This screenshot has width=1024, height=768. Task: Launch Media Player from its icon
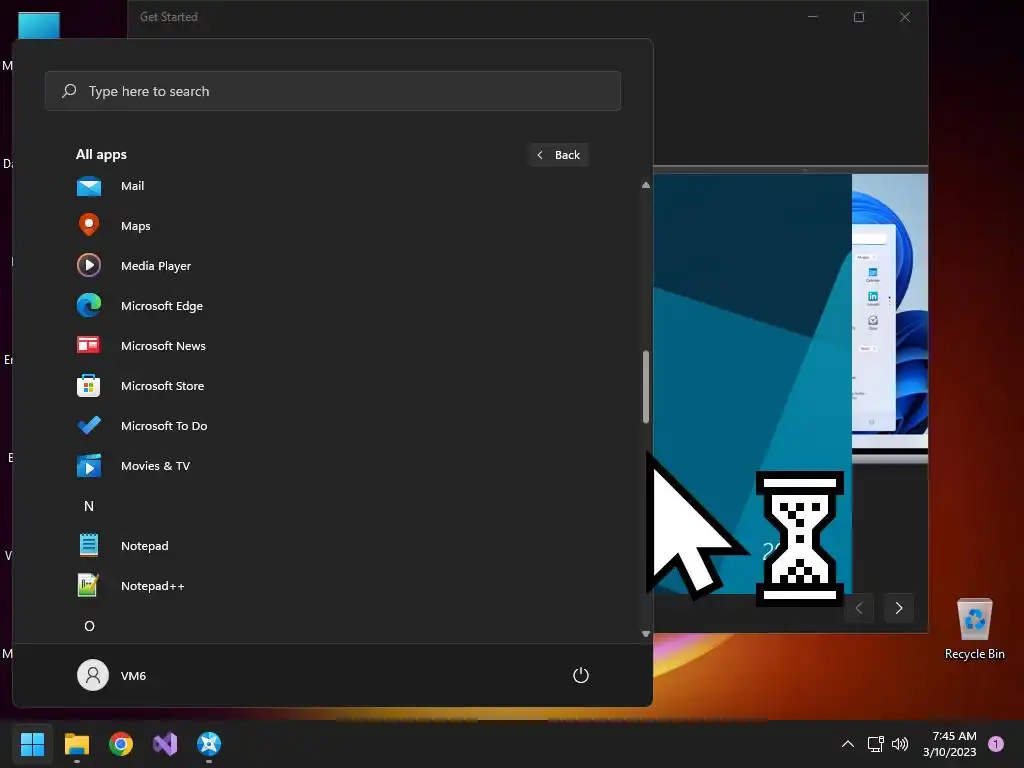(x=89, y=265)
